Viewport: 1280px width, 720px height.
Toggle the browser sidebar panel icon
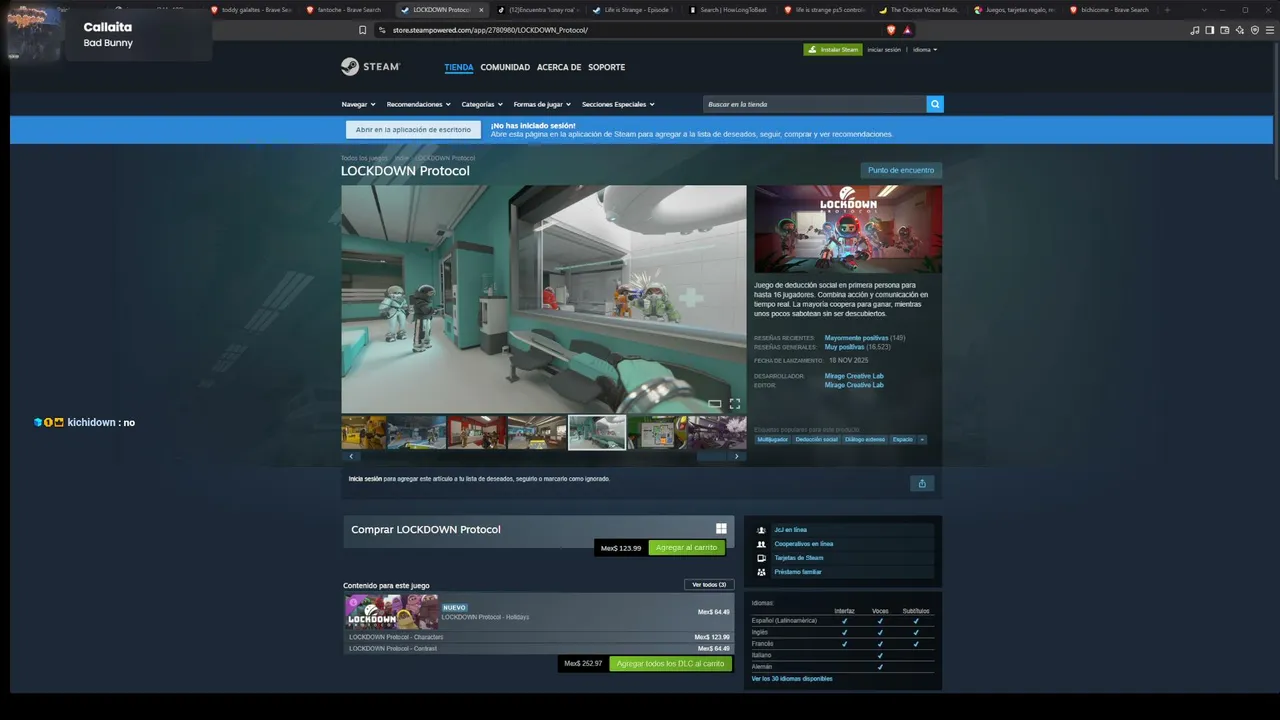[x=1210, y=30]
